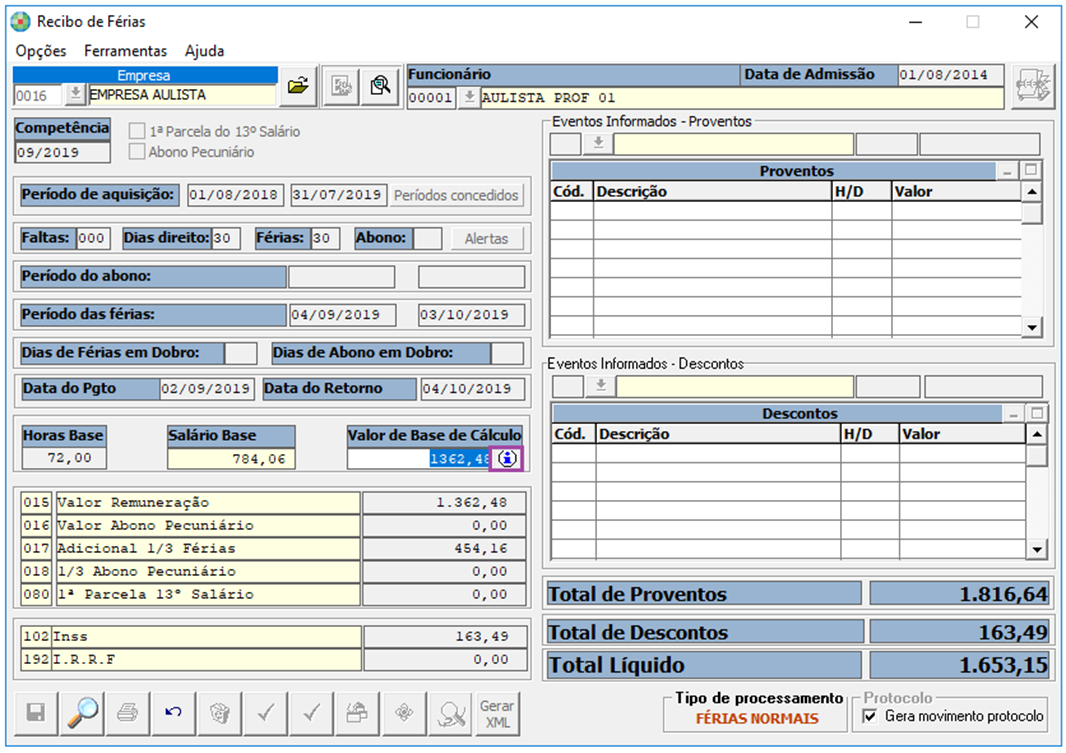The height and width of the screenshot is (753, 1066).
Task: Open Eventos Informados Descontos event dropdown arrow
Action: click(x=601, y=387)
